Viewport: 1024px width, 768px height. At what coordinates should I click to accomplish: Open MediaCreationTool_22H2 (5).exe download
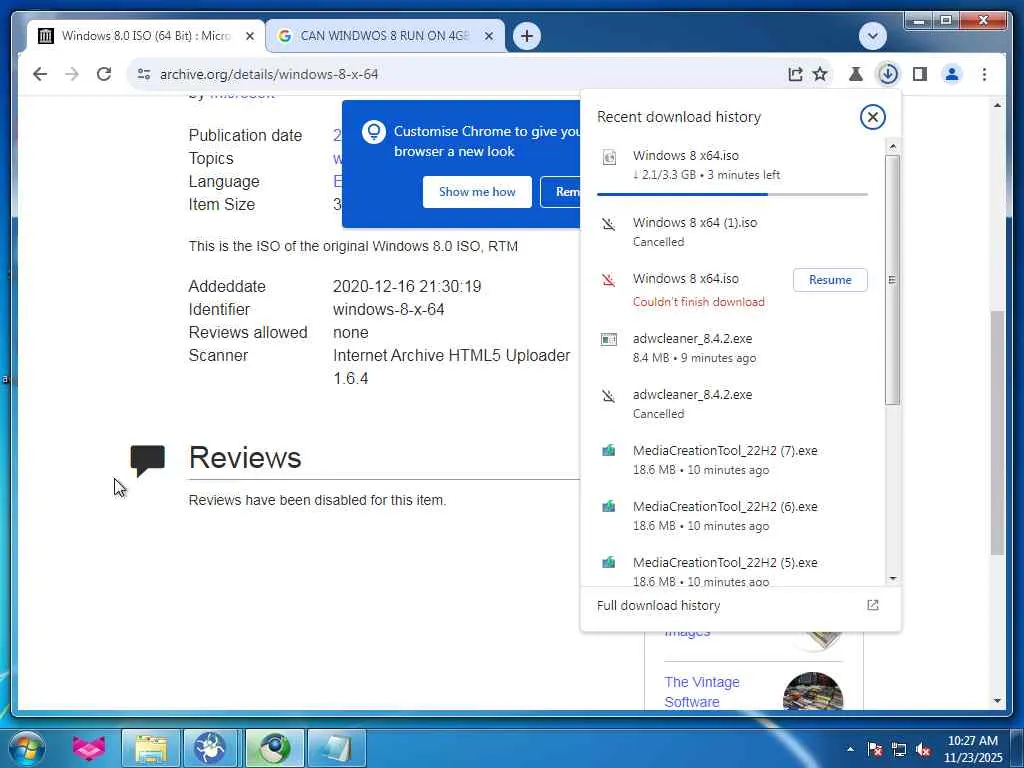(x=732, y=569)
